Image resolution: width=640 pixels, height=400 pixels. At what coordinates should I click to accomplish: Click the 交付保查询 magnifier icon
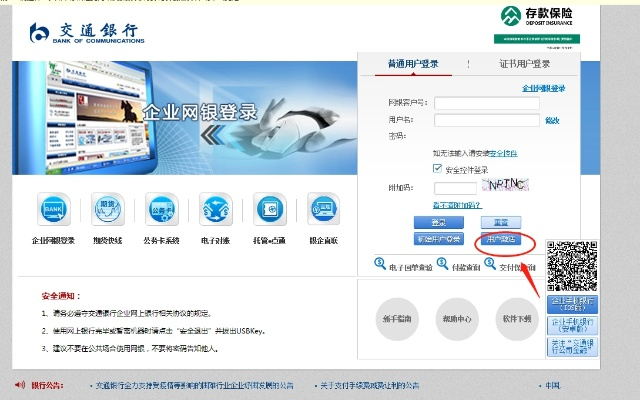pos(490,264)
